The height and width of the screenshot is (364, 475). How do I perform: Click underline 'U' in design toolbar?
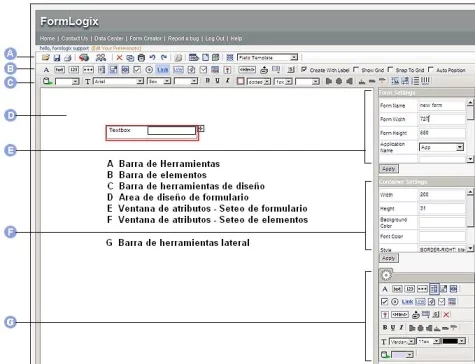coord(217,81)
